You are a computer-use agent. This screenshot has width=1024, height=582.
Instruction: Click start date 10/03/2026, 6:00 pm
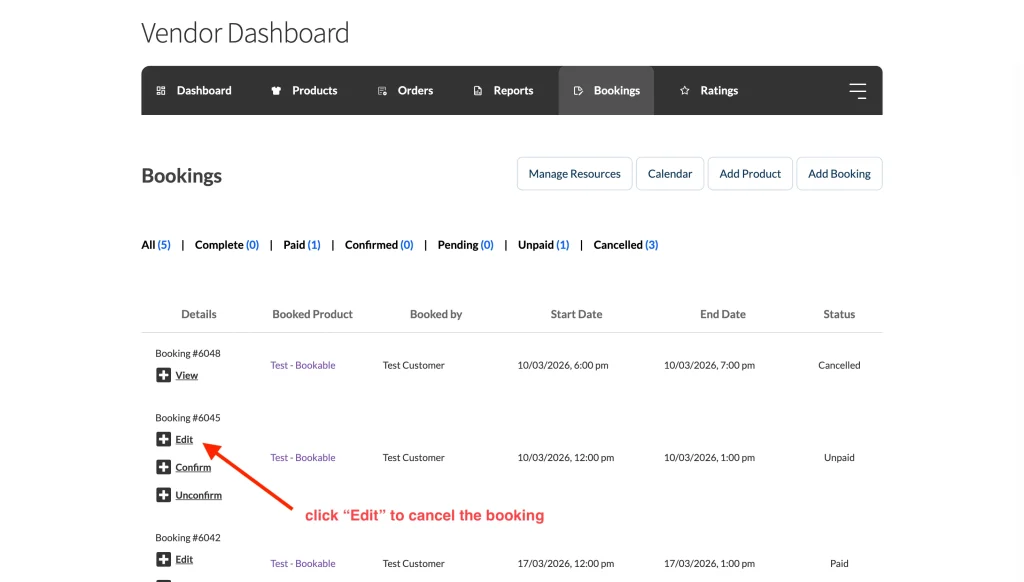pos(563,365)
